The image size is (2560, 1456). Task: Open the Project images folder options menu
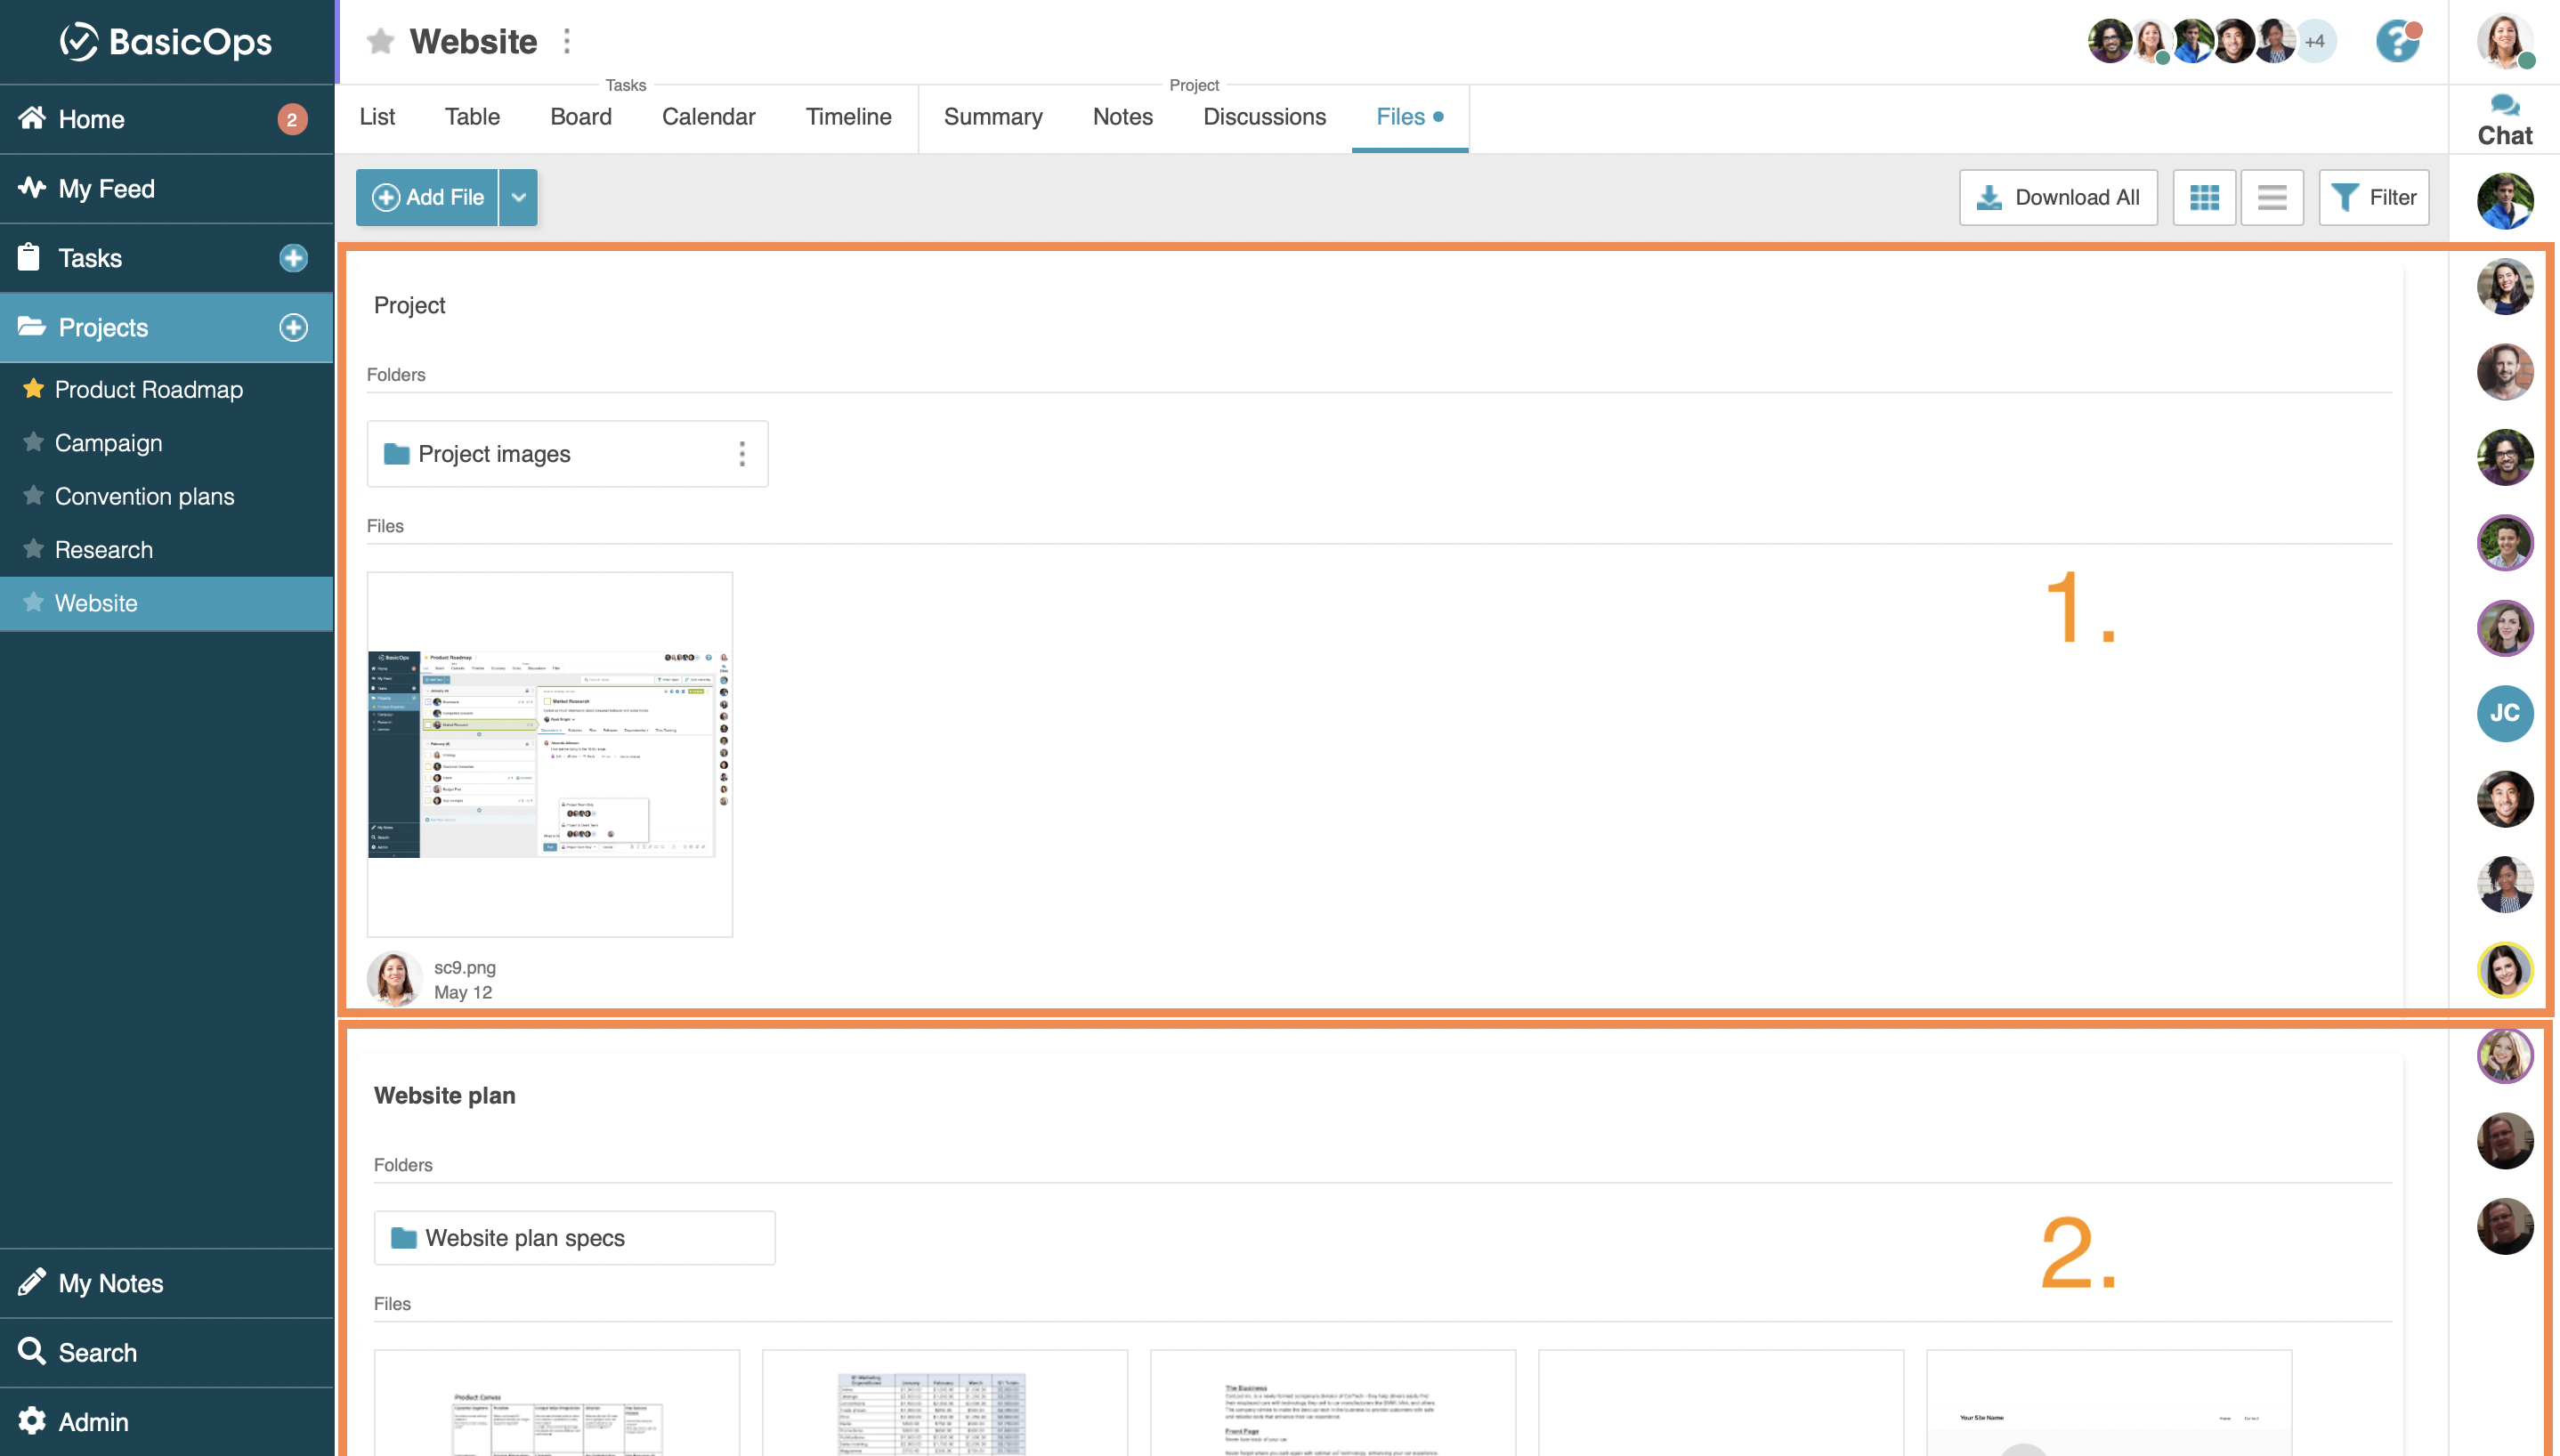point(742,454)
